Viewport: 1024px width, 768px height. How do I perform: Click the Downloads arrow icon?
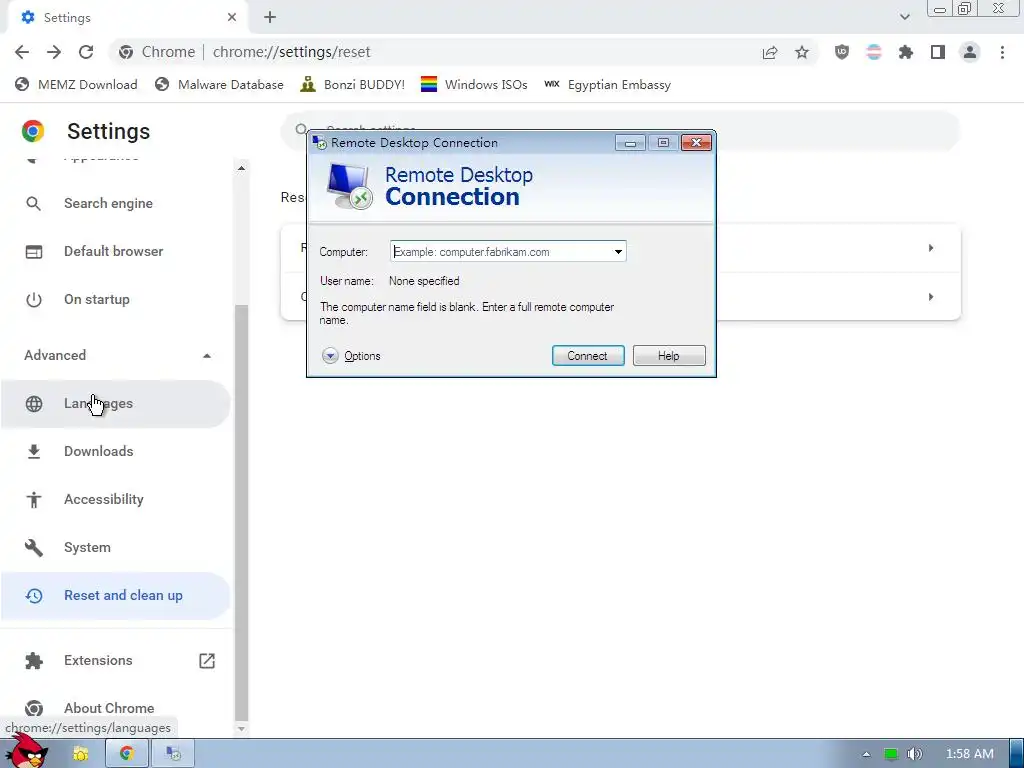point(34,451)
